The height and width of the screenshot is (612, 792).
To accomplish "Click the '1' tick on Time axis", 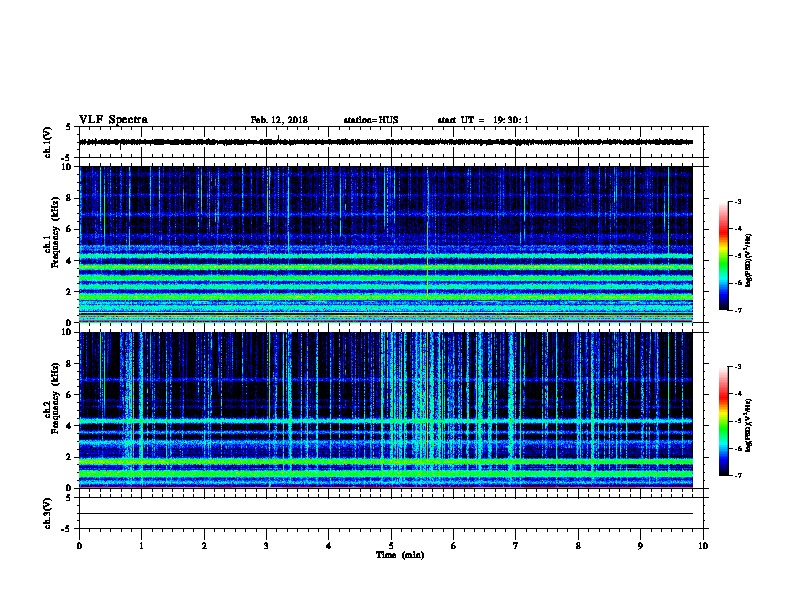I will click(141, 546).
